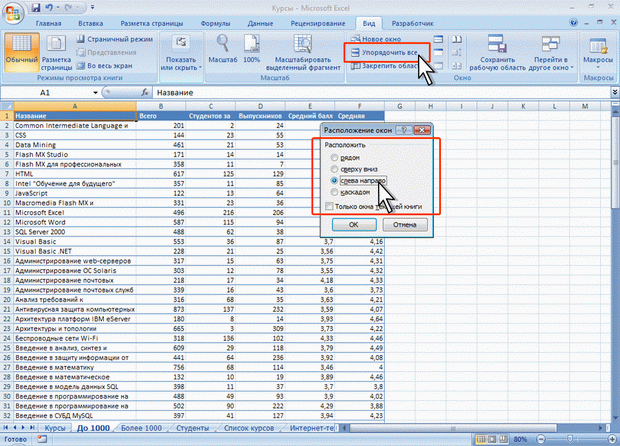Switch to Page Layout (Разметка страницы) view
This screenshot has width=620, height=446.
56,51
